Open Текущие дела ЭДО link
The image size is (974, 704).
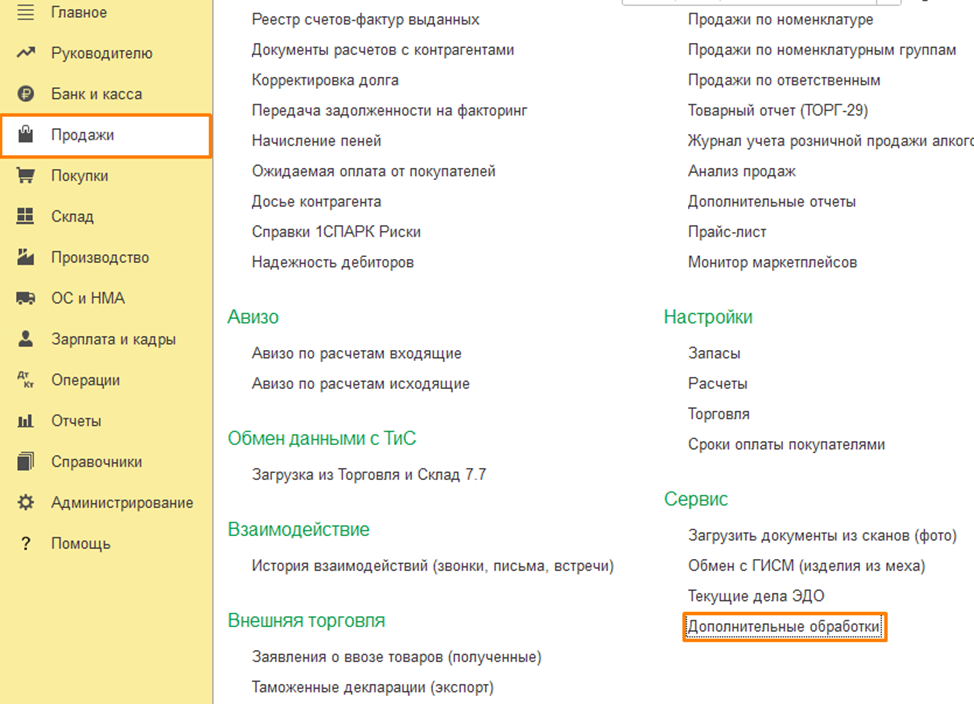click(756, 596)
